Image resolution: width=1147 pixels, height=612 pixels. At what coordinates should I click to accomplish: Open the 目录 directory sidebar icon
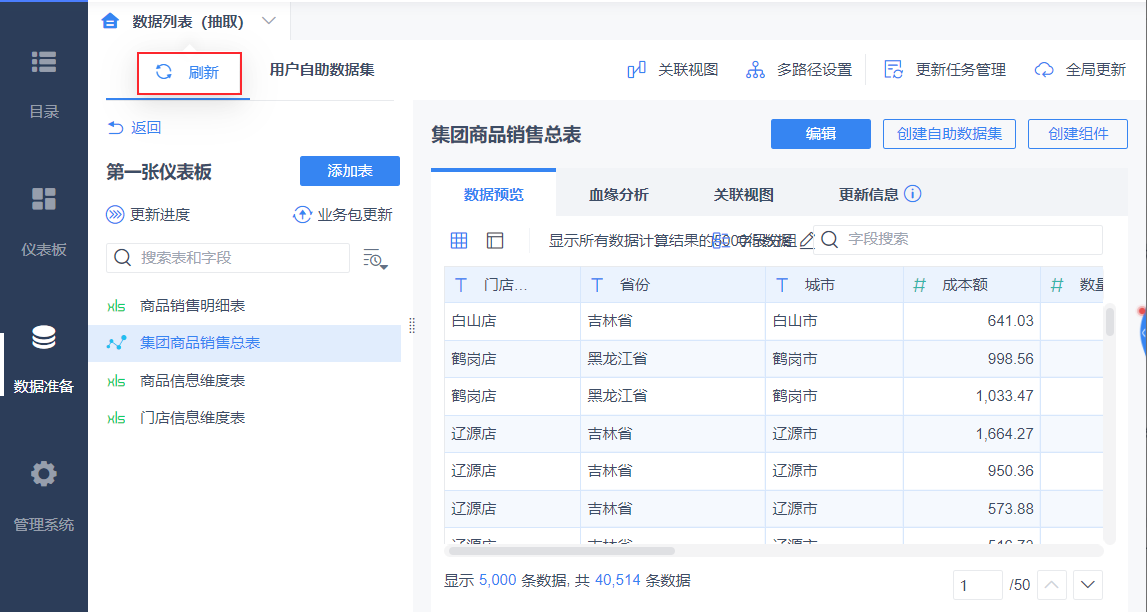(44, 62)
